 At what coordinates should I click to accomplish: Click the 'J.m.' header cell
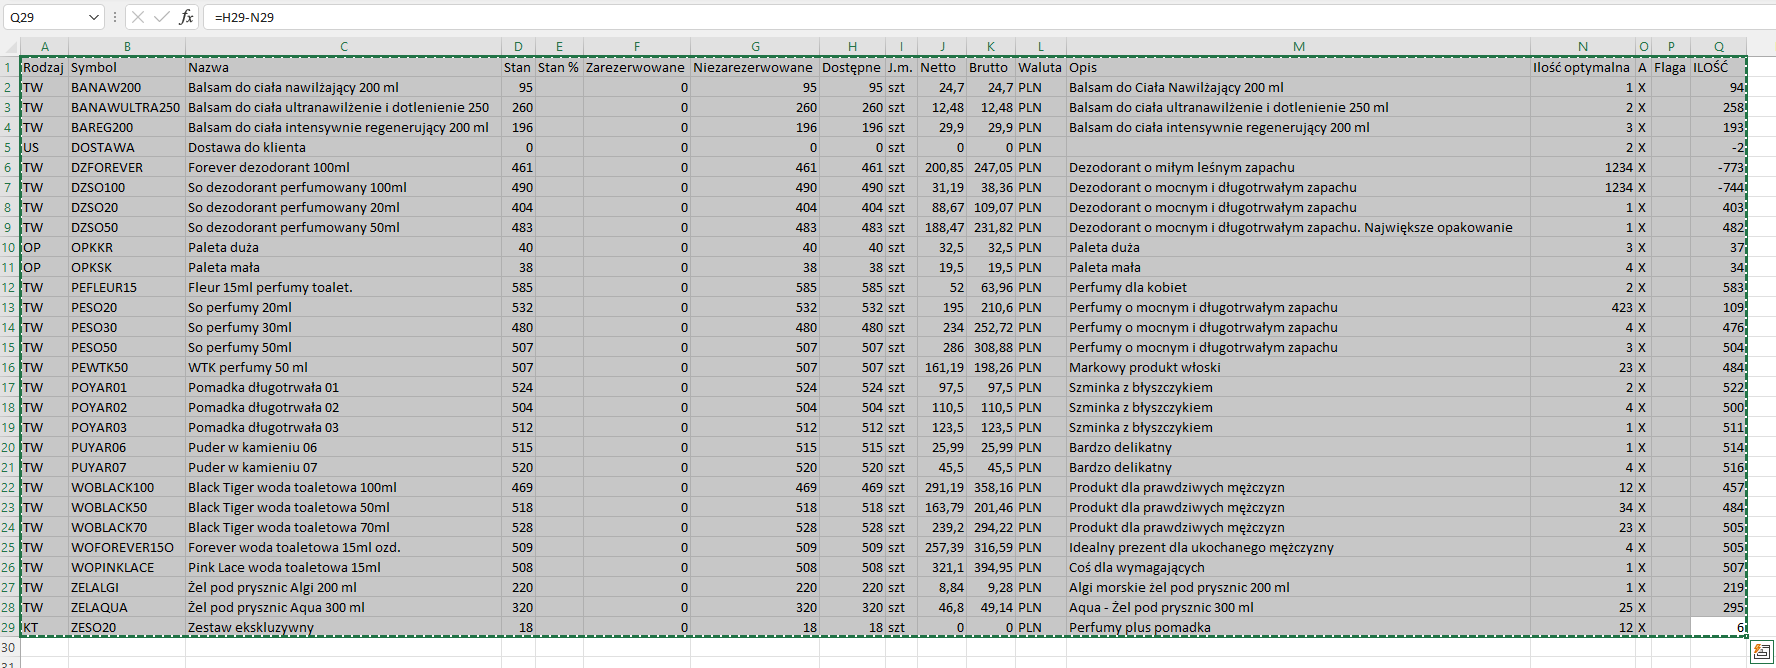click(x=901, y=67)
